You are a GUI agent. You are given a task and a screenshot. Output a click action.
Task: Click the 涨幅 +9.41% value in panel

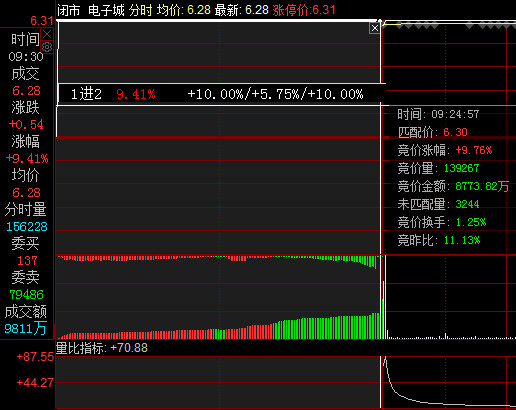point(27,158)
